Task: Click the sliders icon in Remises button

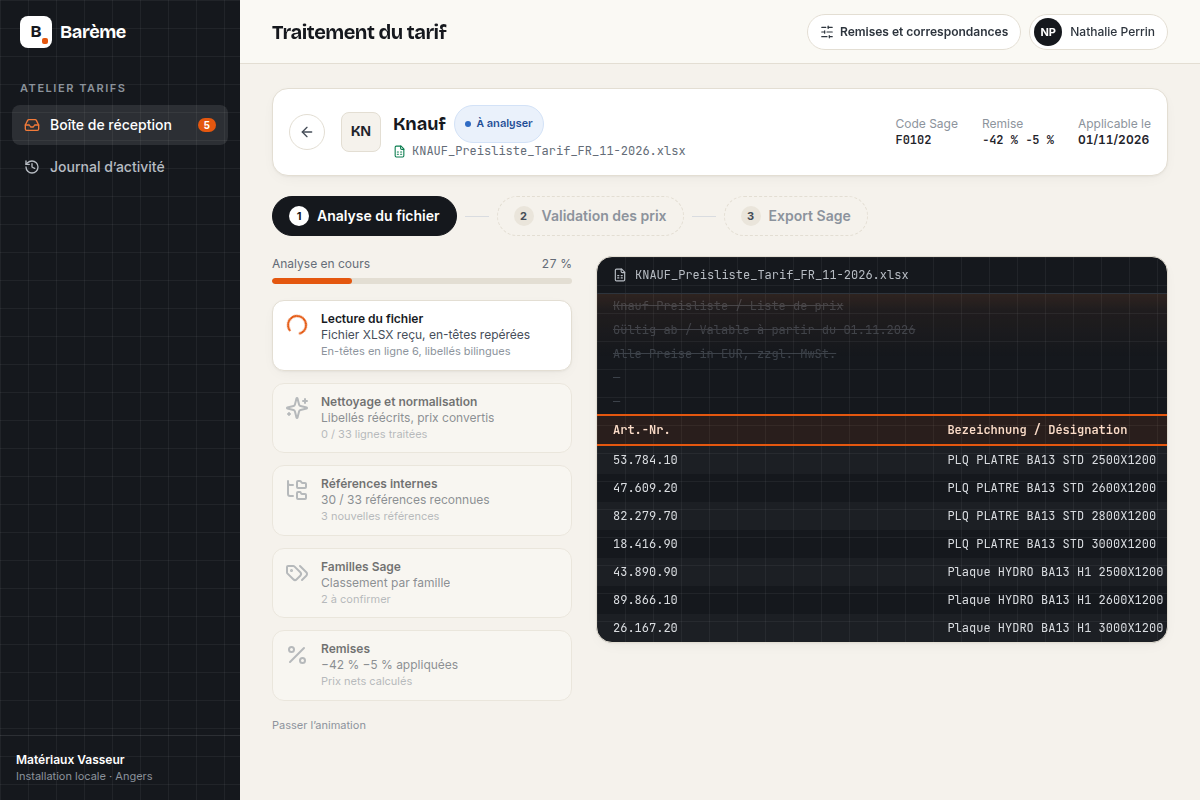Action: [827, 32]
